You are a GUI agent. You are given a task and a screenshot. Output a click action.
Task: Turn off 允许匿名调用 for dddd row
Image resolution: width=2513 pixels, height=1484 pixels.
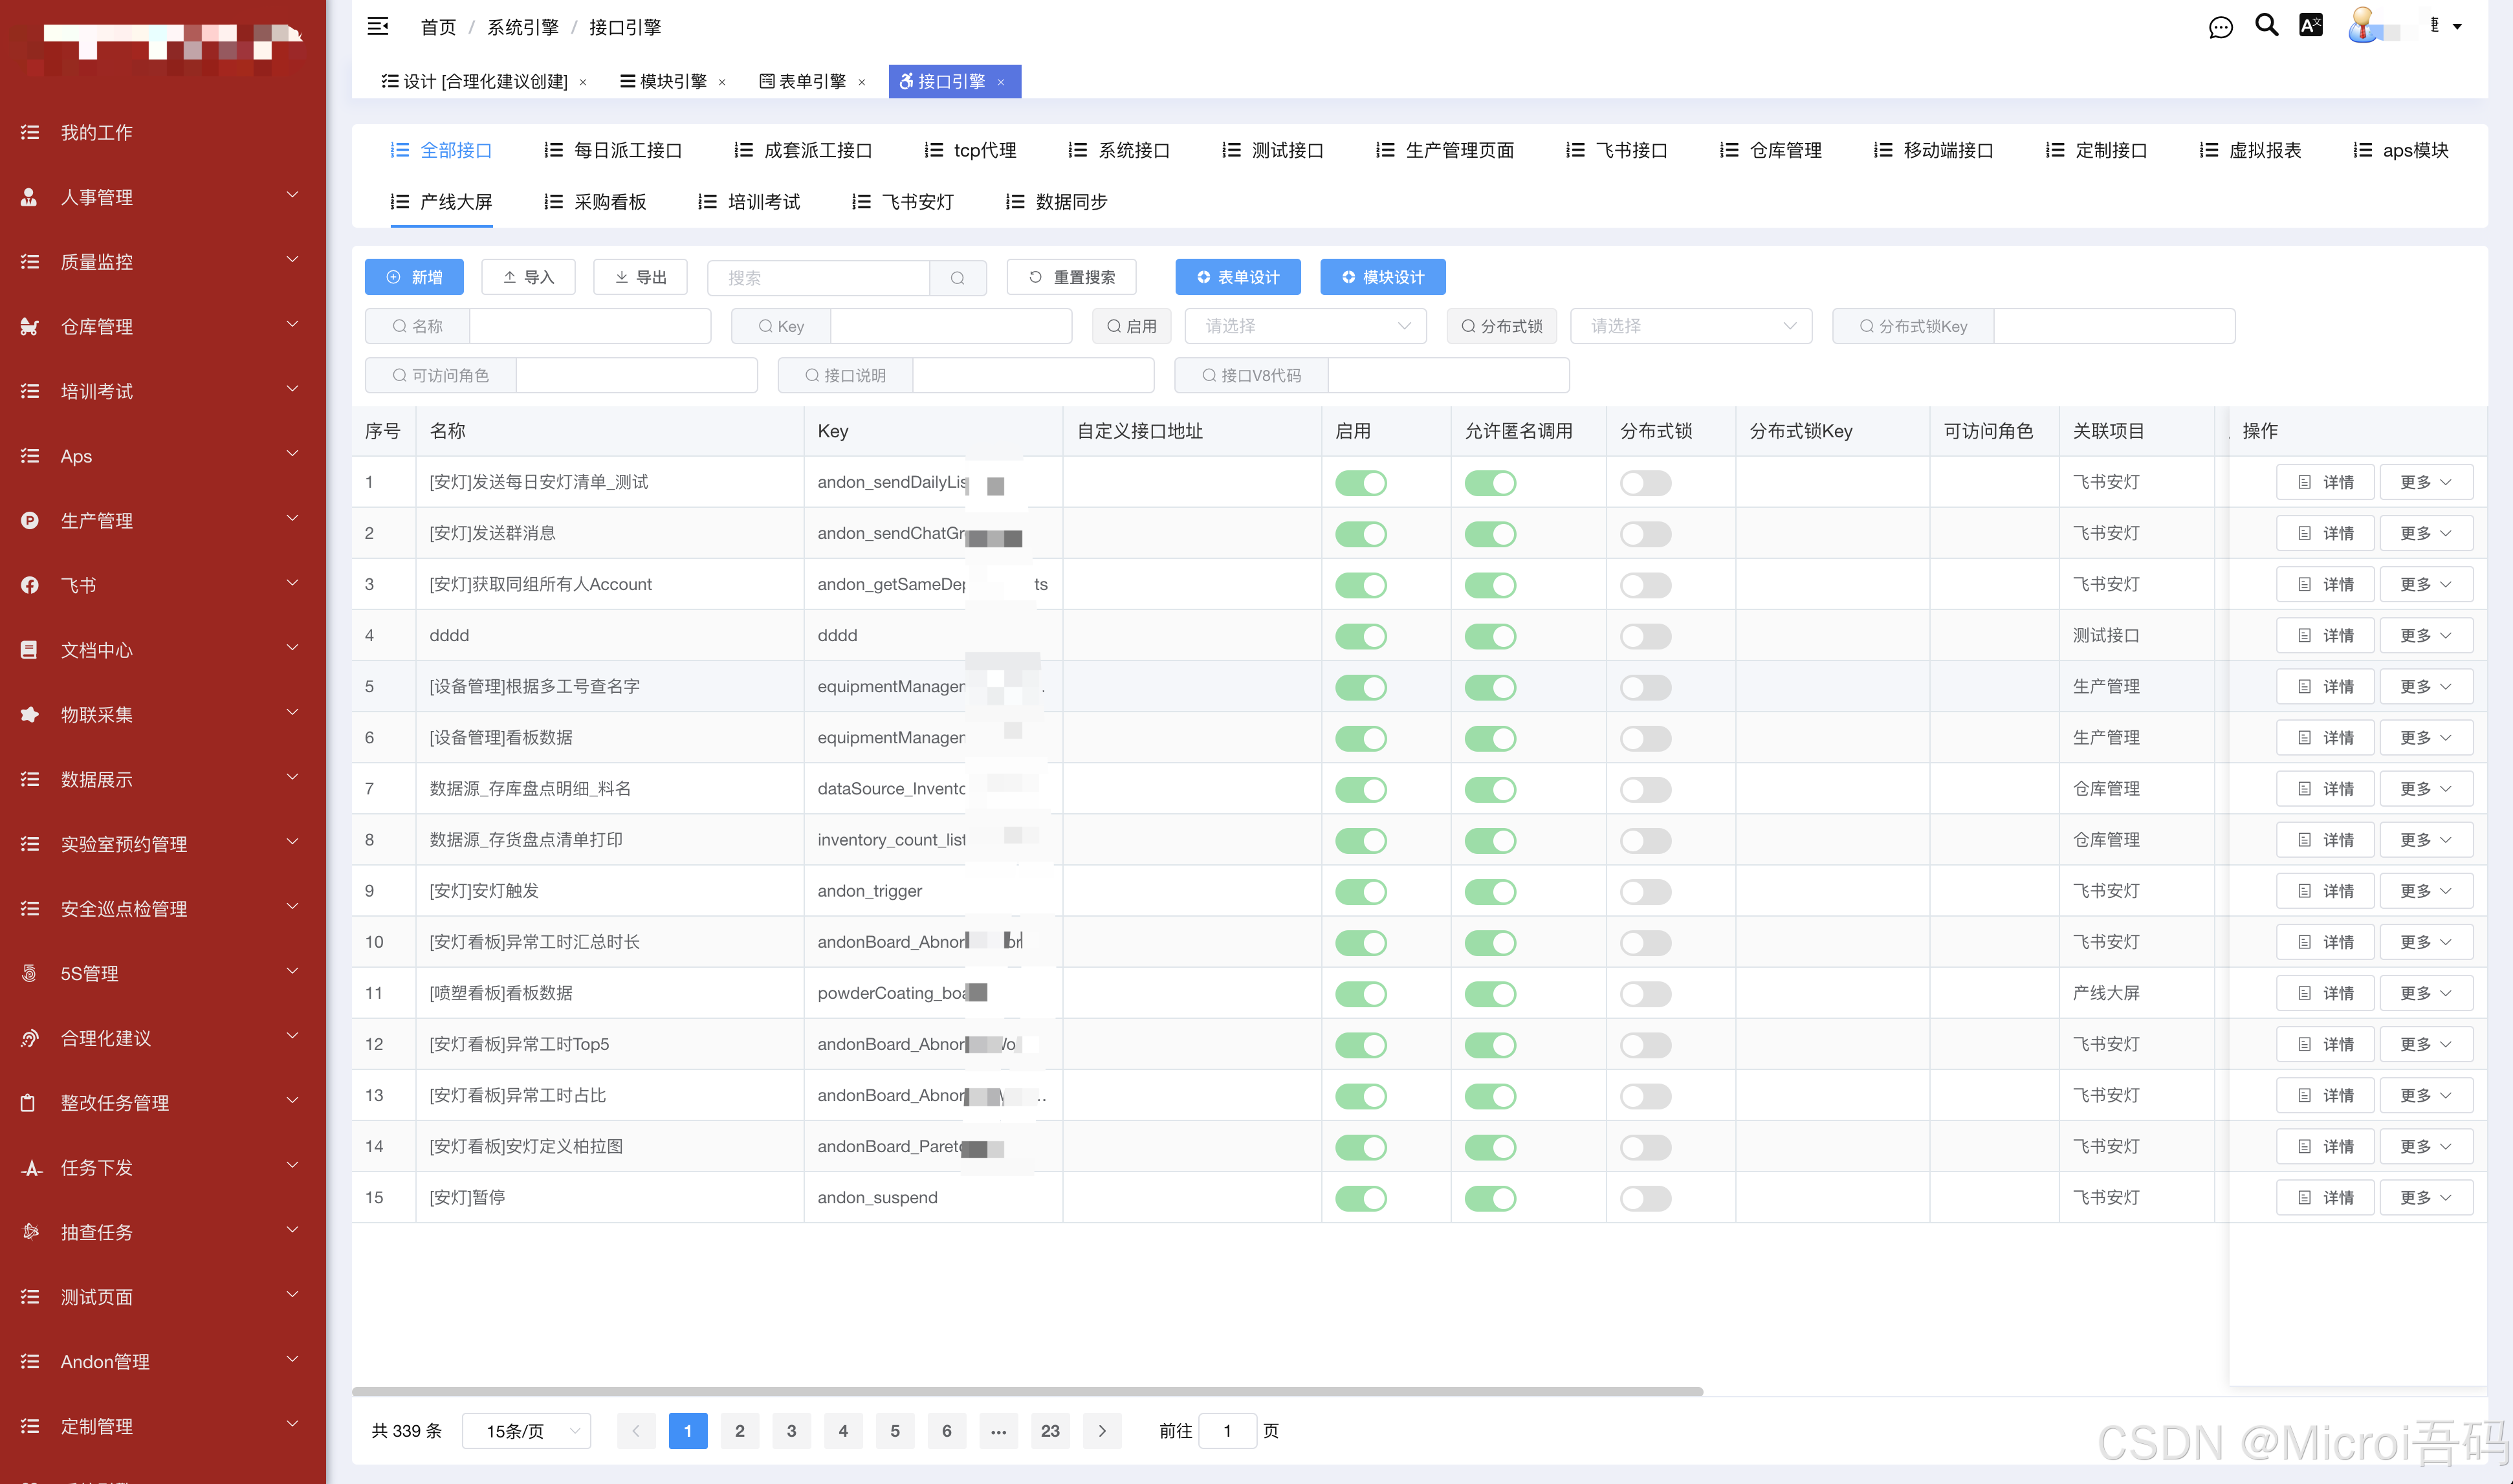[1490, 636]
